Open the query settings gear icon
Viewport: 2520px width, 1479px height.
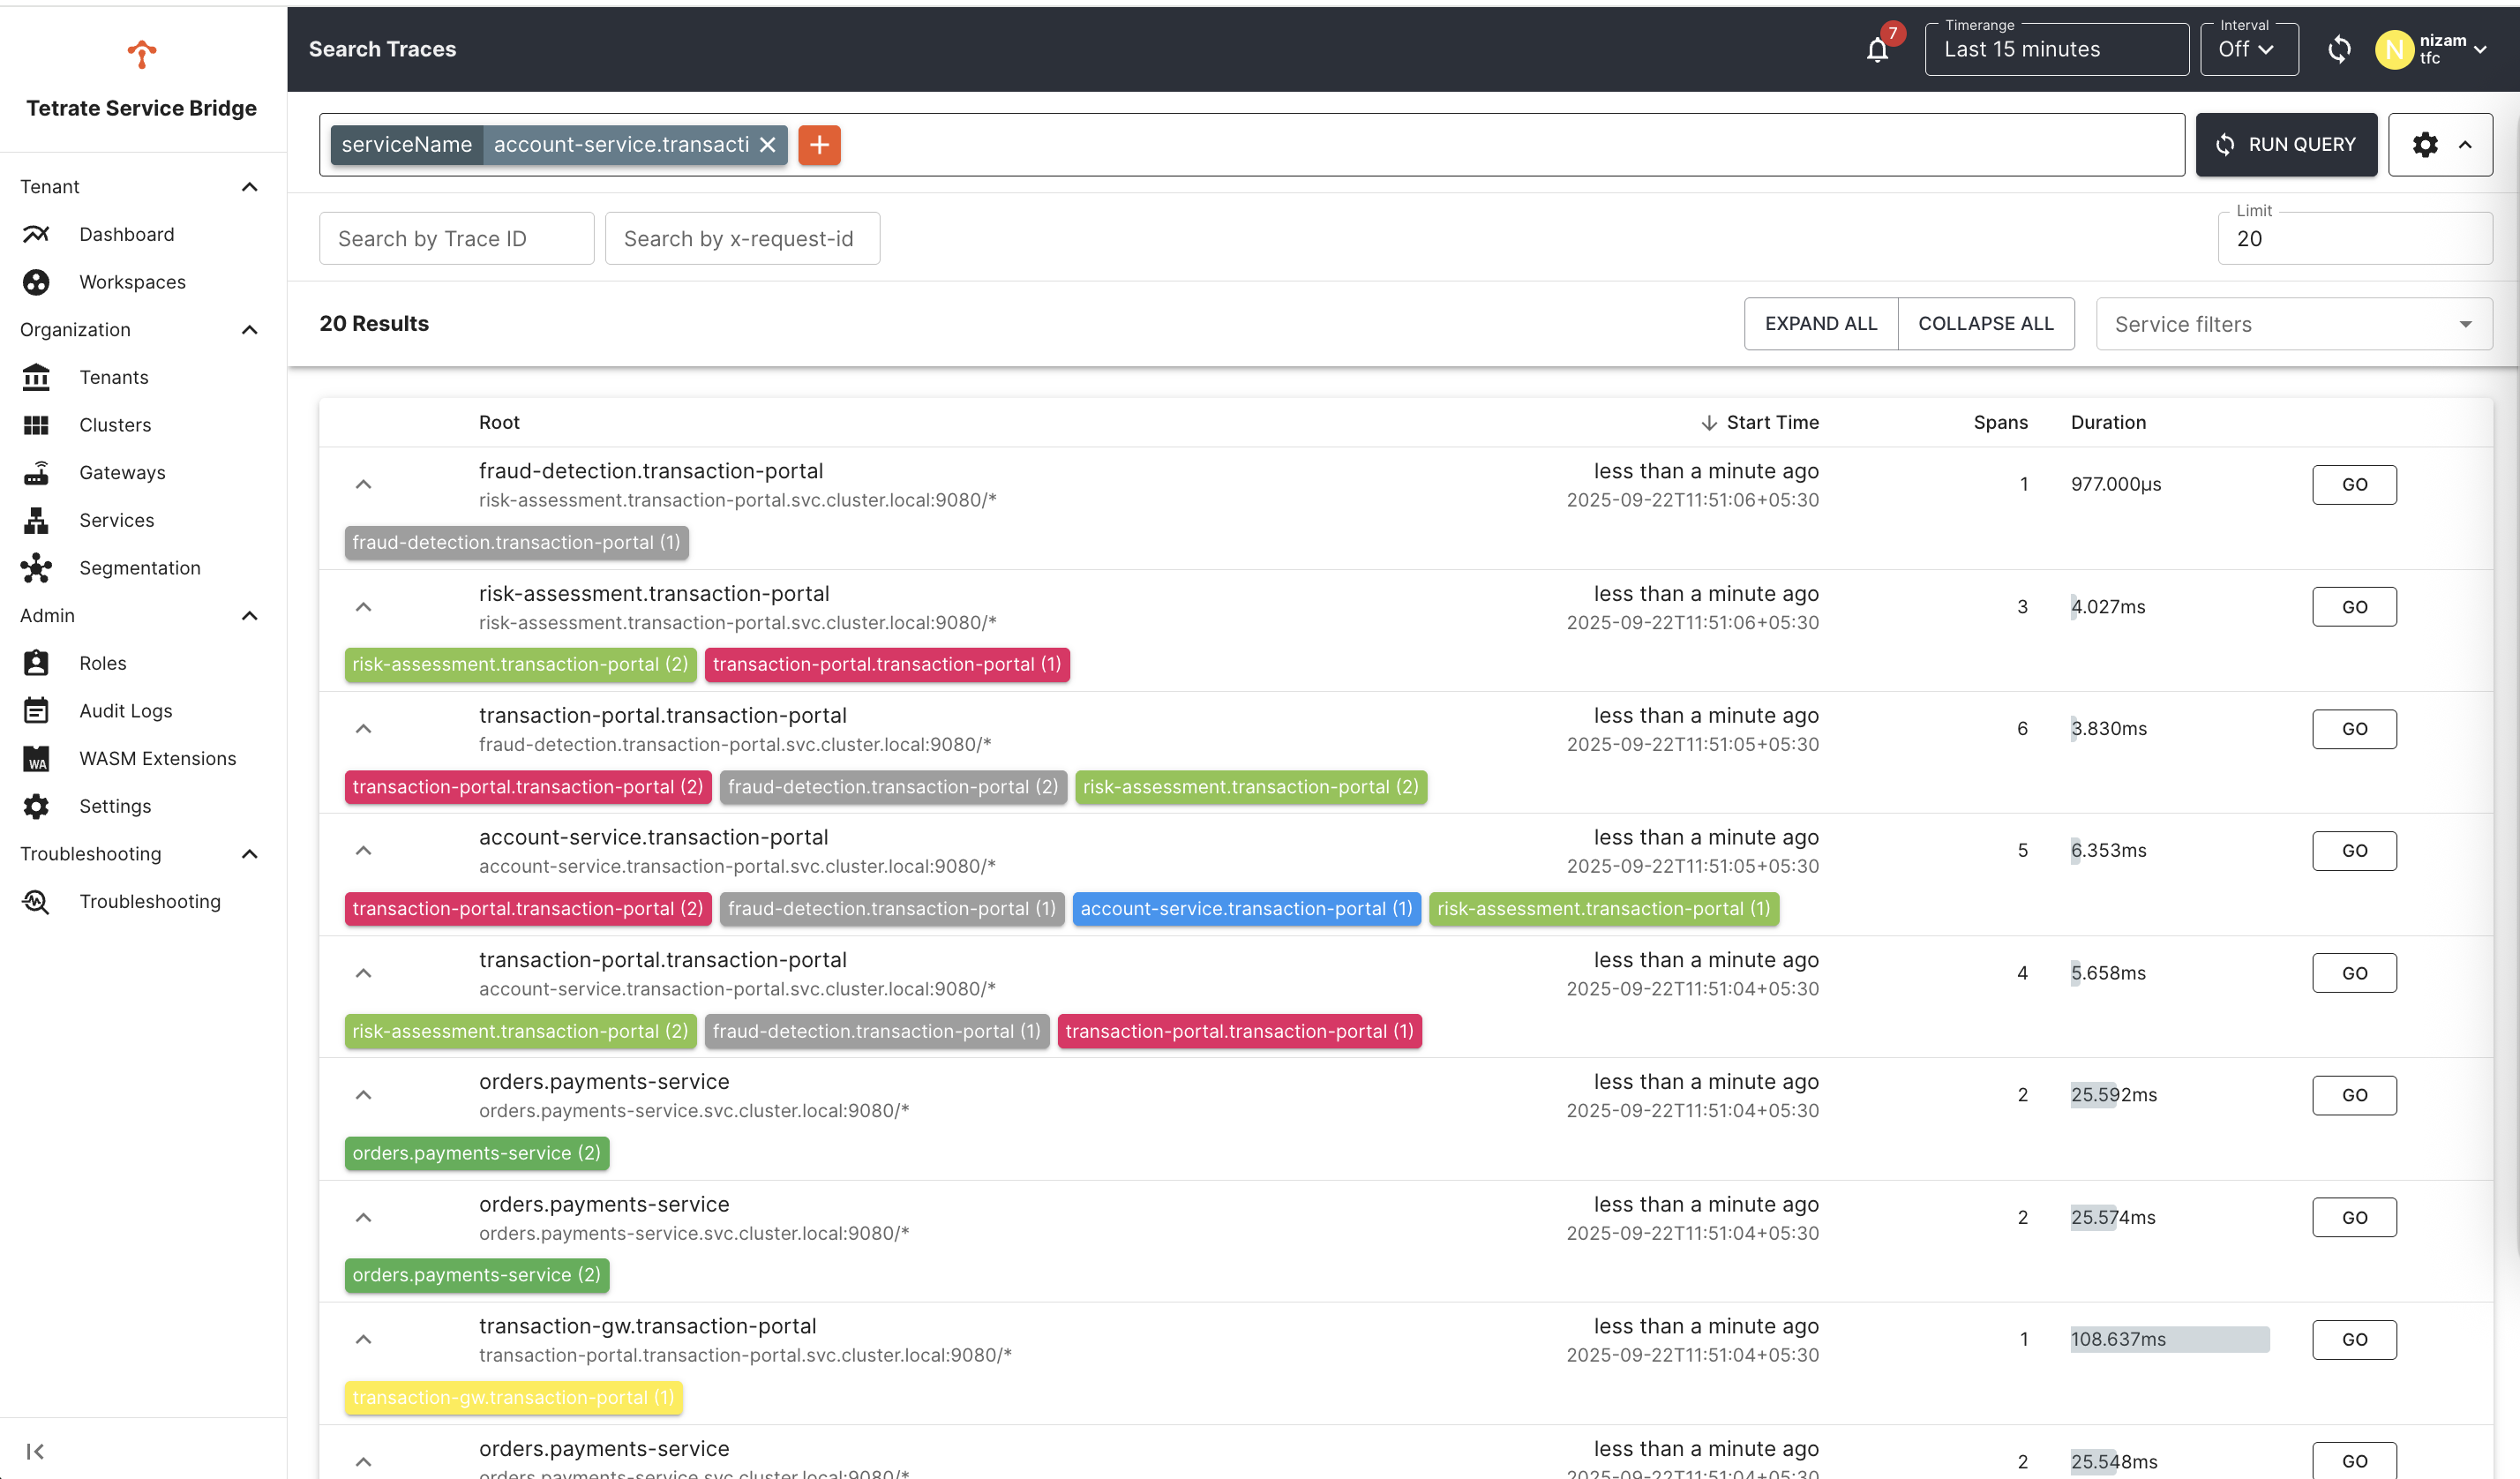coord(2424,145)
